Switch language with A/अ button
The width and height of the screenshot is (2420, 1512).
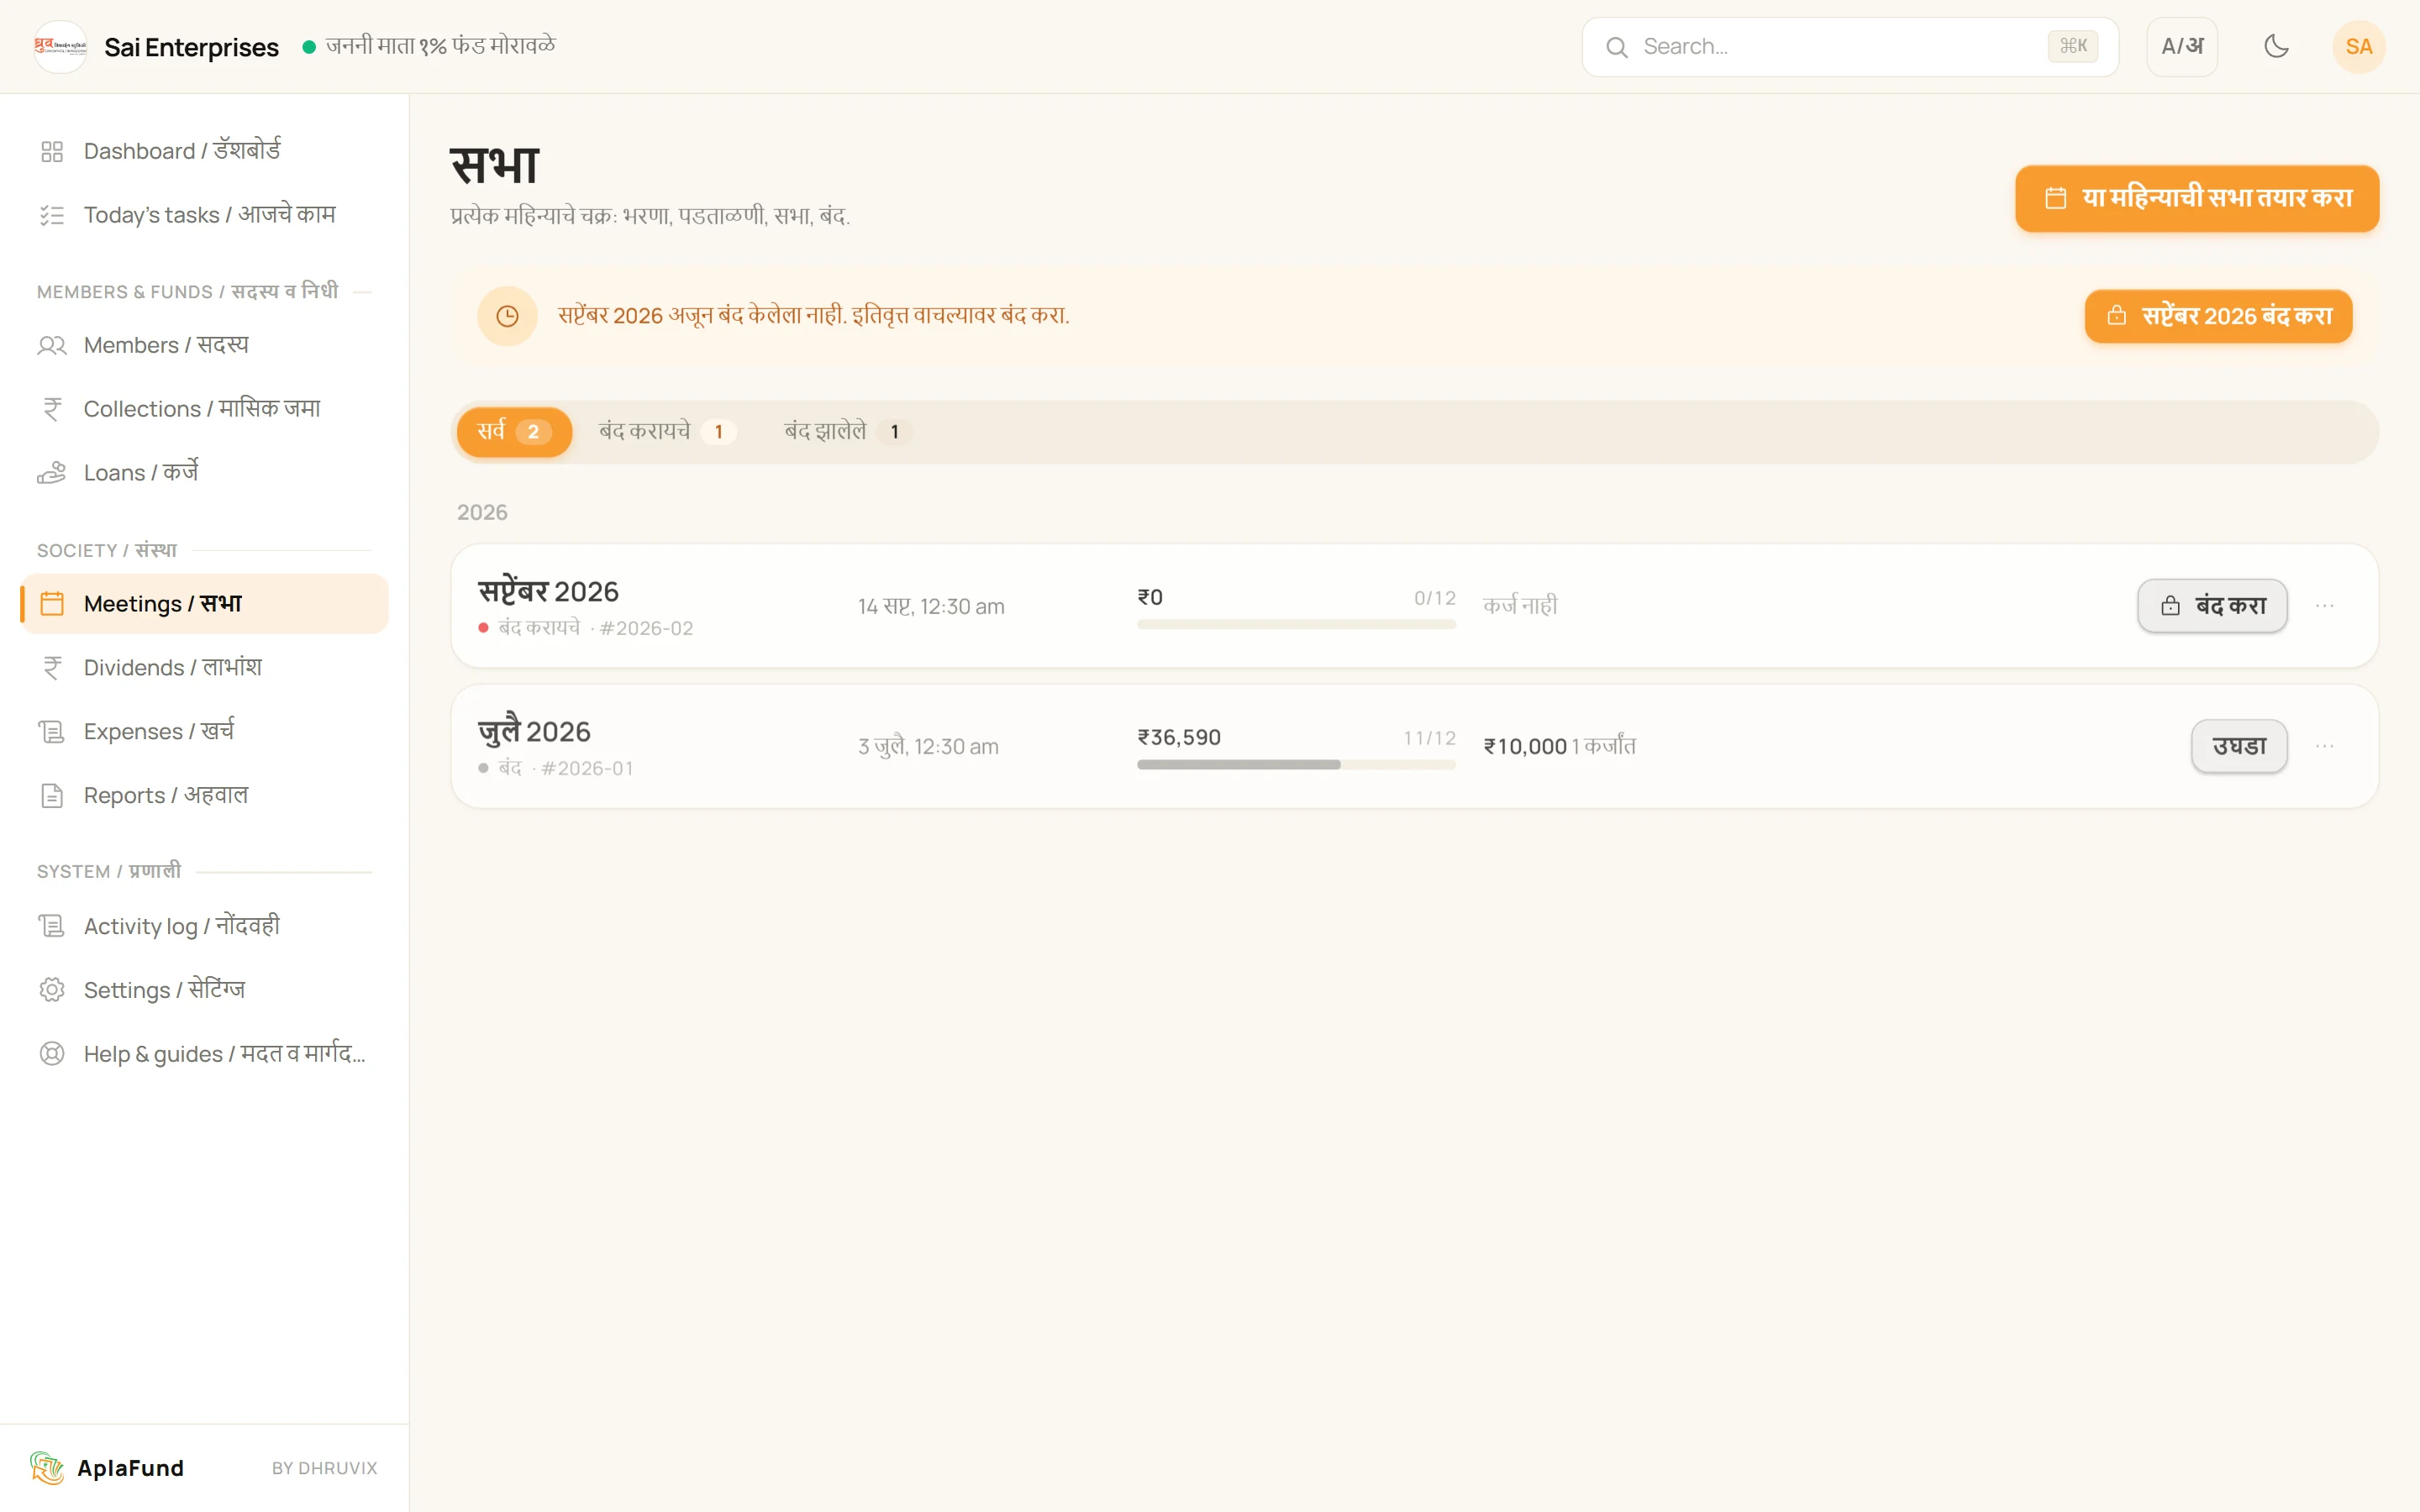(x=2182, y=46)
